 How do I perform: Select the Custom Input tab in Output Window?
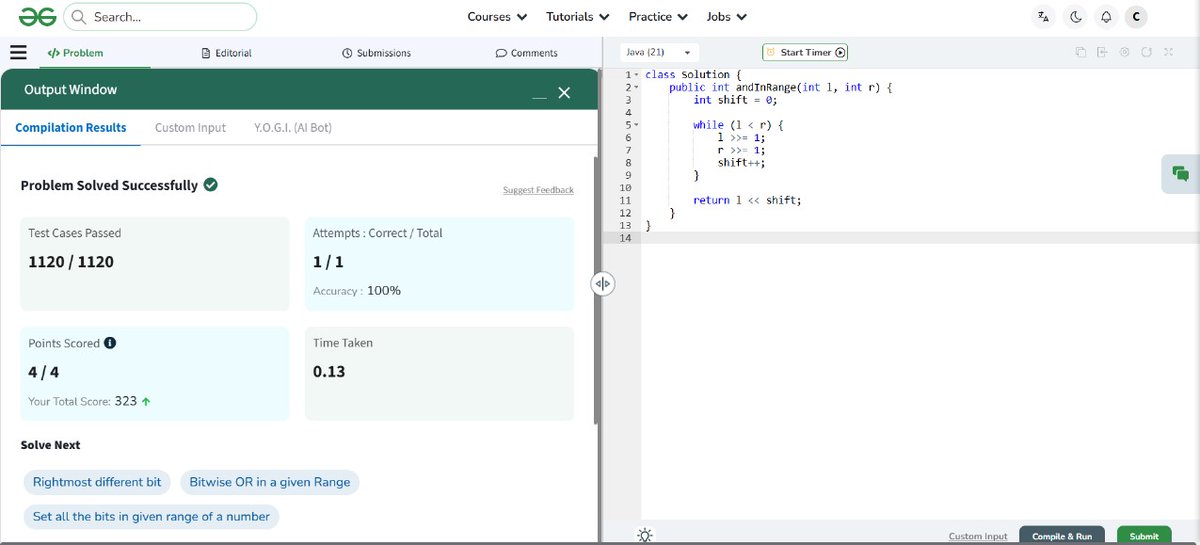tap(190, 128)
